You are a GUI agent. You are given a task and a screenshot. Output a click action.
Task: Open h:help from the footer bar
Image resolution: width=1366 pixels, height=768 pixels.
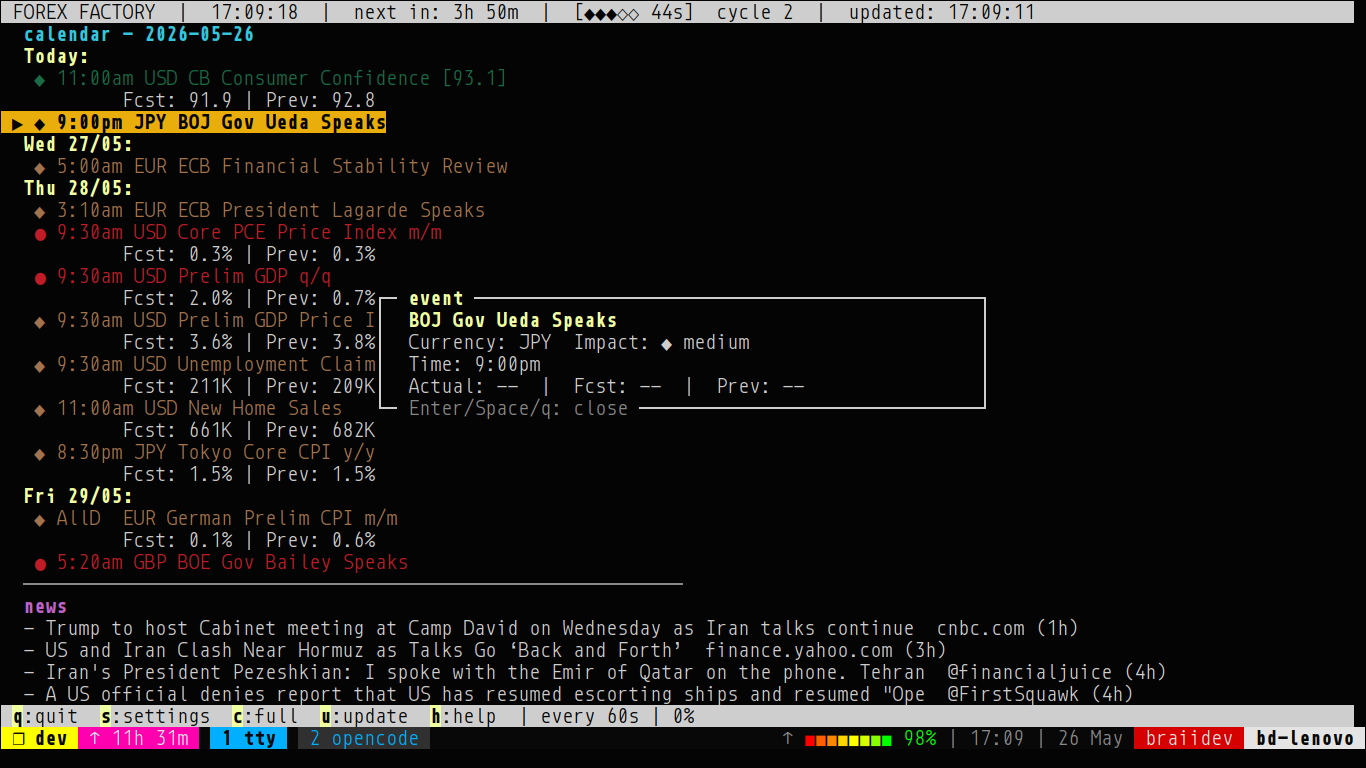coord(463,716)
